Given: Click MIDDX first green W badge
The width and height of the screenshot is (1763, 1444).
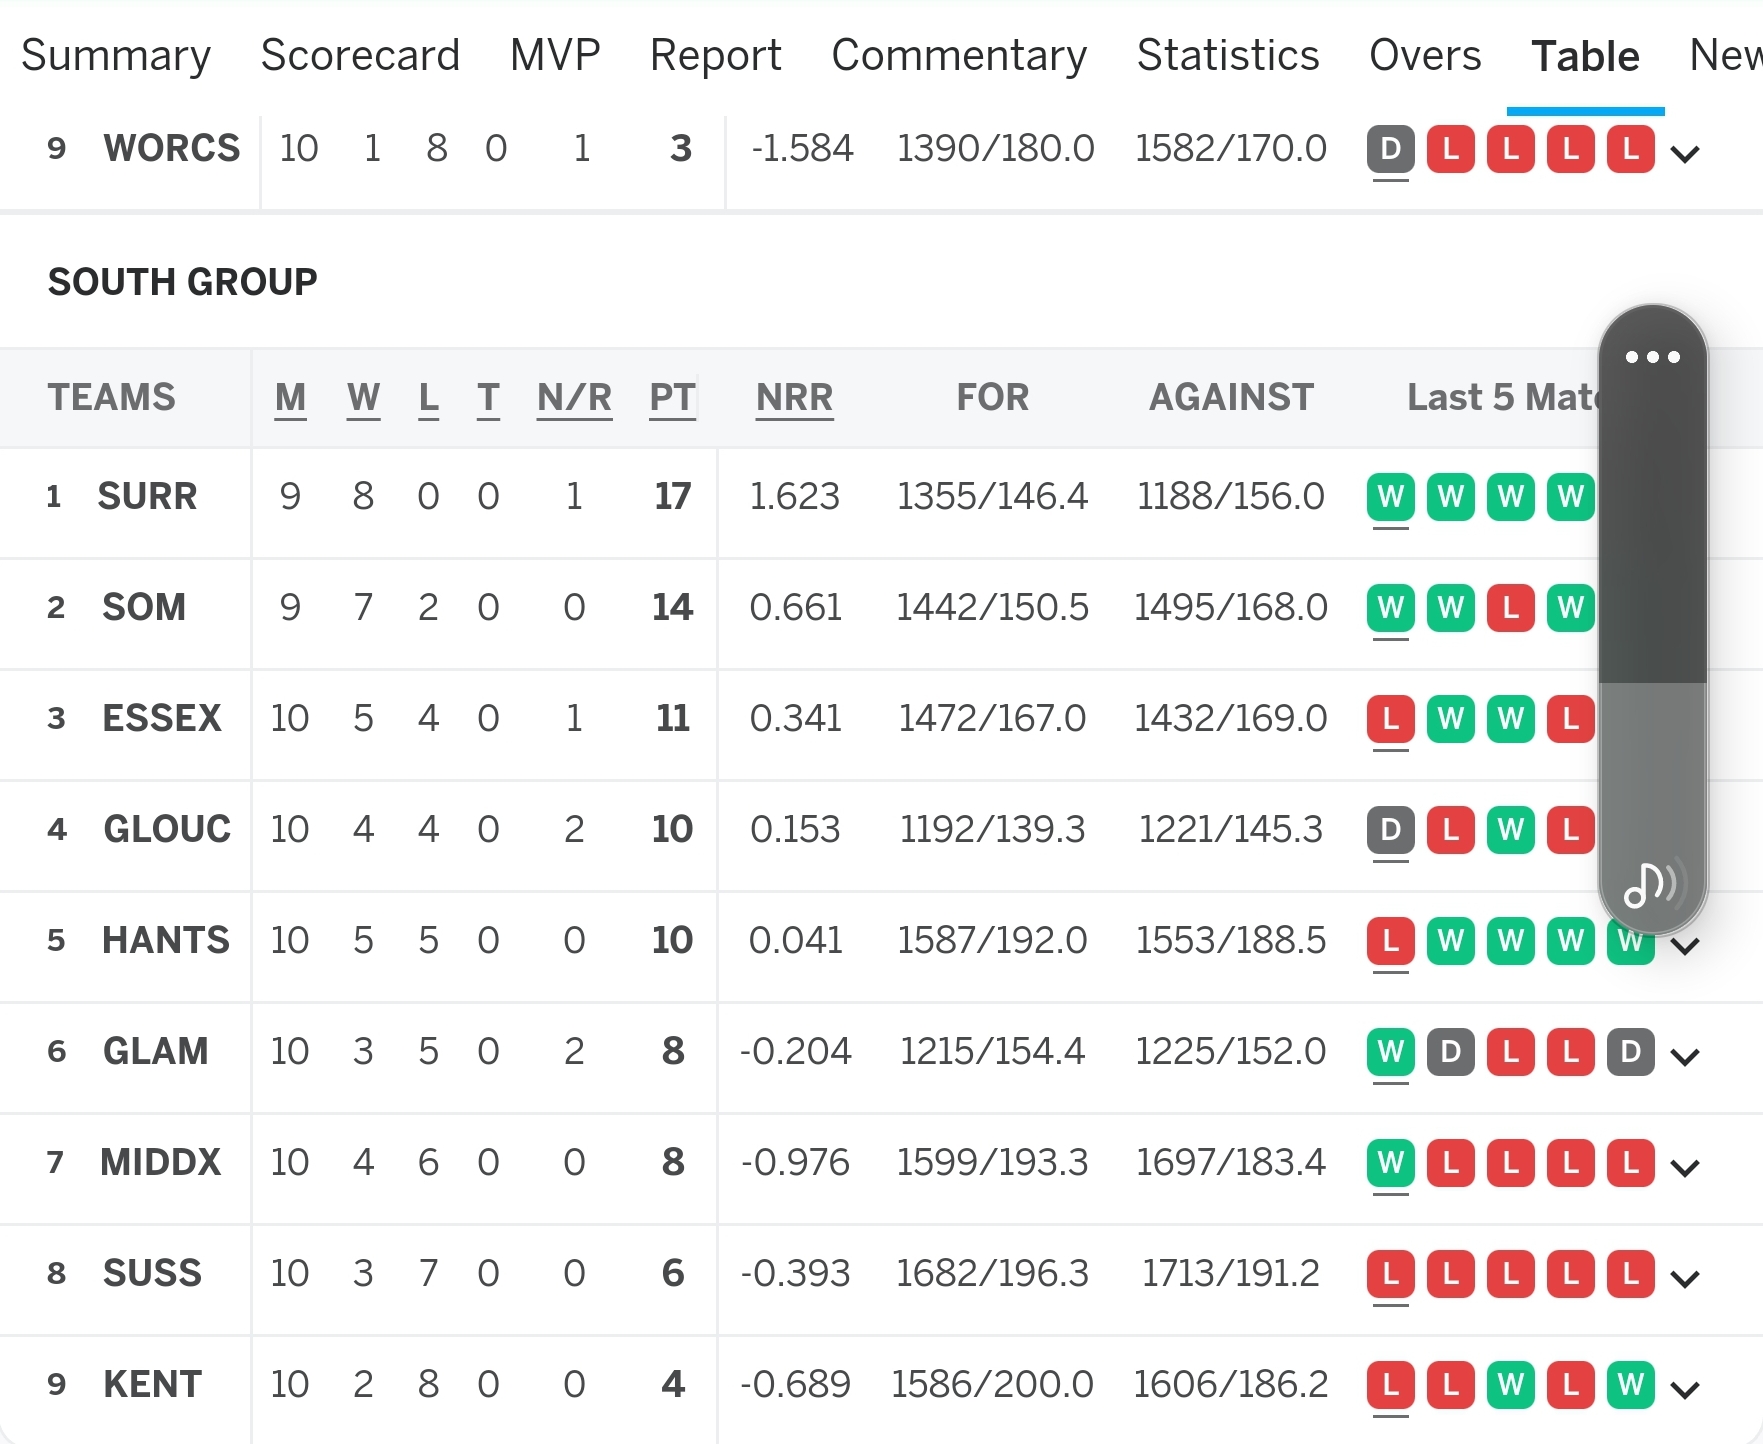Looking at the screenshot, I should (1390, 1162).
